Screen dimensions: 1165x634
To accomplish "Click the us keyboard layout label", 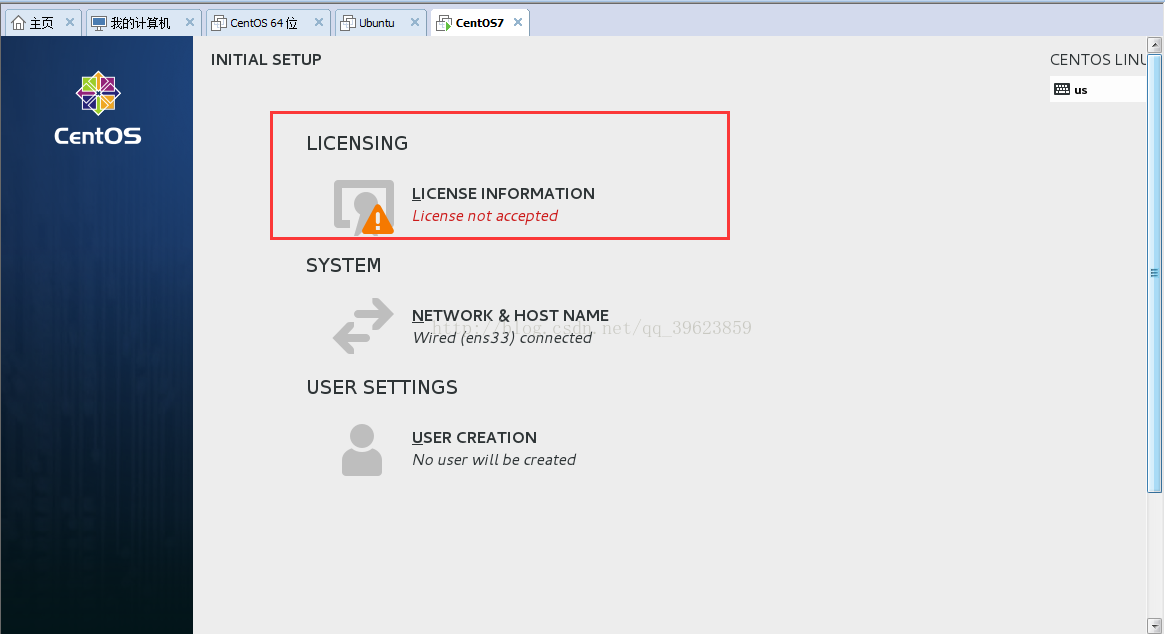I will [x=1080, y=90].
